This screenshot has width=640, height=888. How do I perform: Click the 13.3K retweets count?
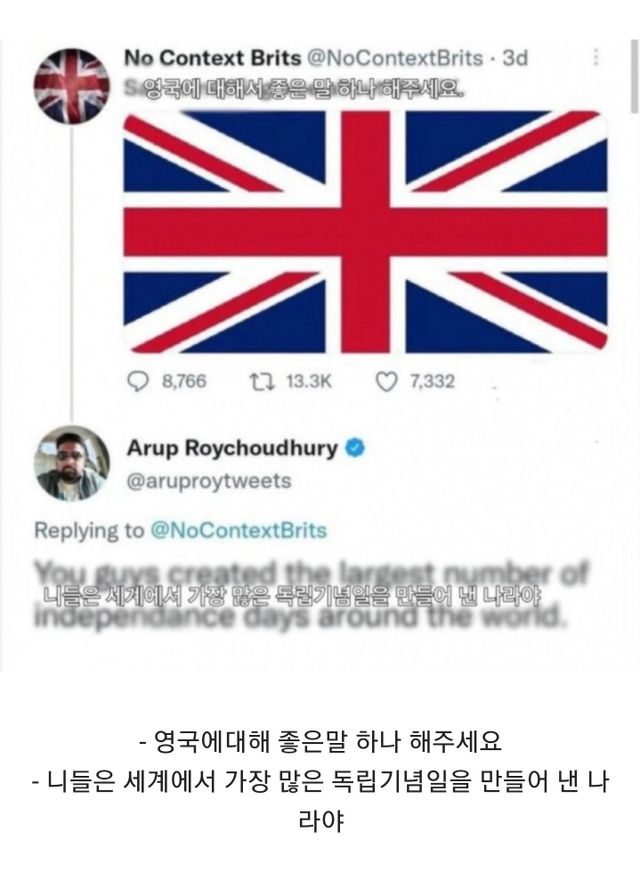pyautogui.click(x=309, y=381)
